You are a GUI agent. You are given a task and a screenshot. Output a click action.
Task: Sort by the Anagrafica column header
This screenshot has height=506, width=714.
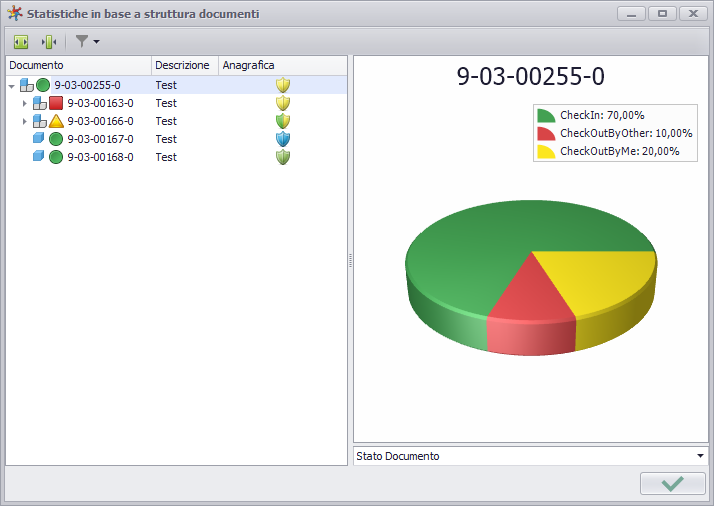pos(283,66)
